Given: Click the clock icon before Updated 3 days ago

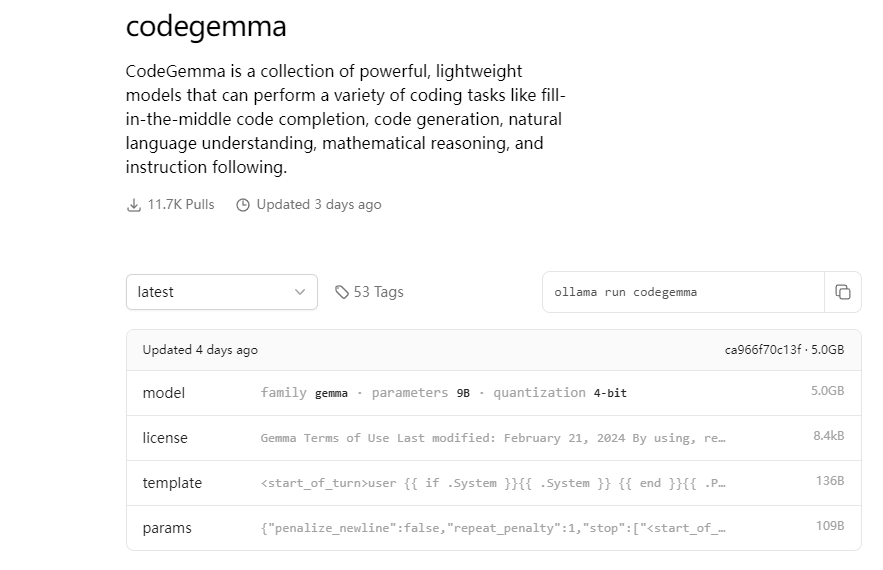Looking at the screenshot, I should click(x=243, y=205).
